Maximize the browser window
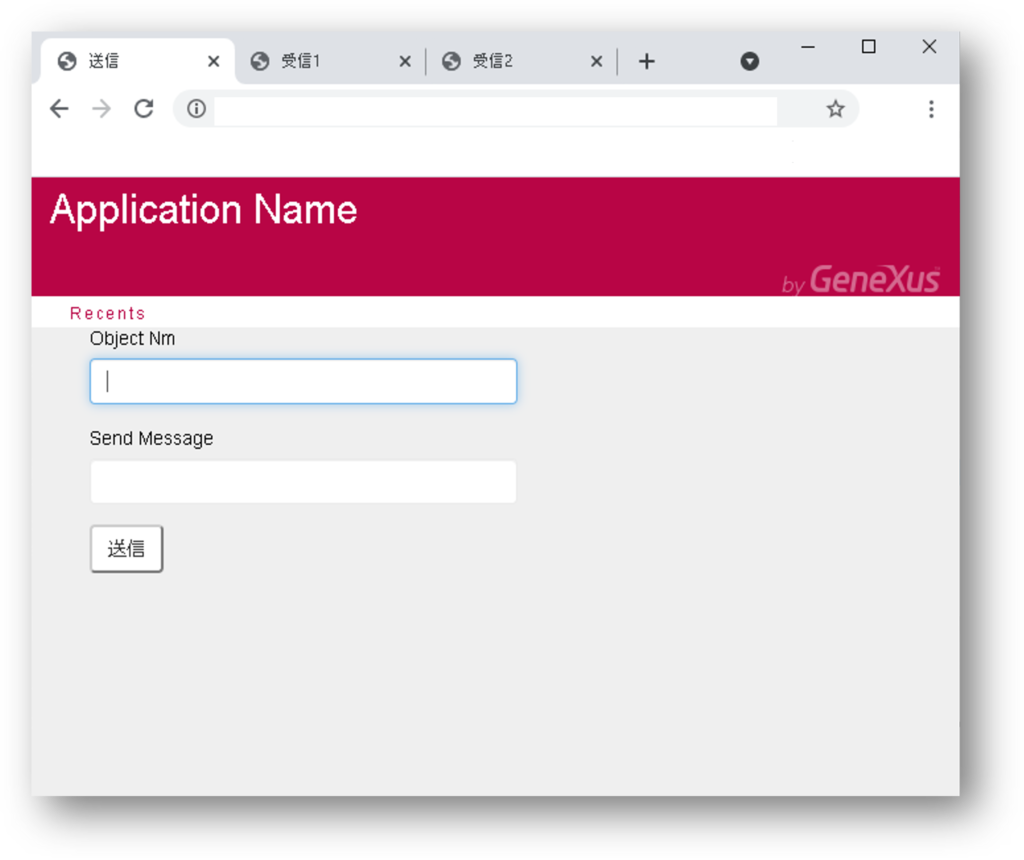This screenshot has width=1024, height=860. pyautogui.click(x=869, y=47)
